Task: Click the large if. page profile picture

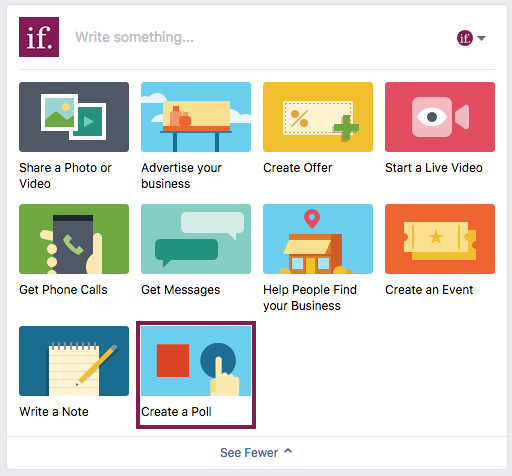Action: coord(39,37)
